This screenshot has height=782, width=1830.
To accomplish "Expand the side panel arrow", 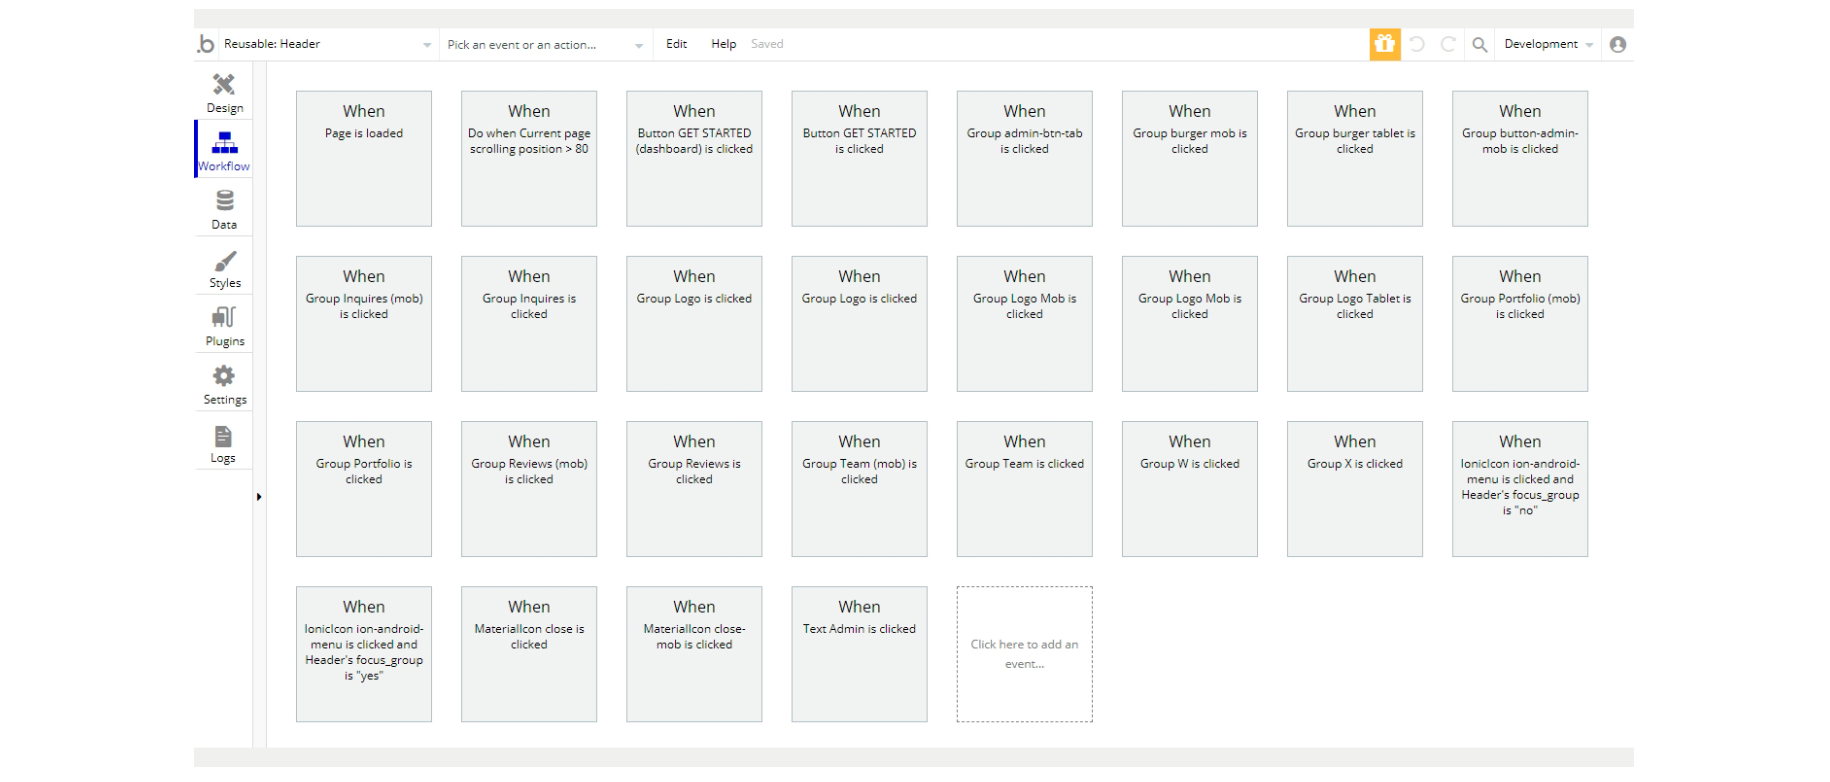I will point(259,497).
